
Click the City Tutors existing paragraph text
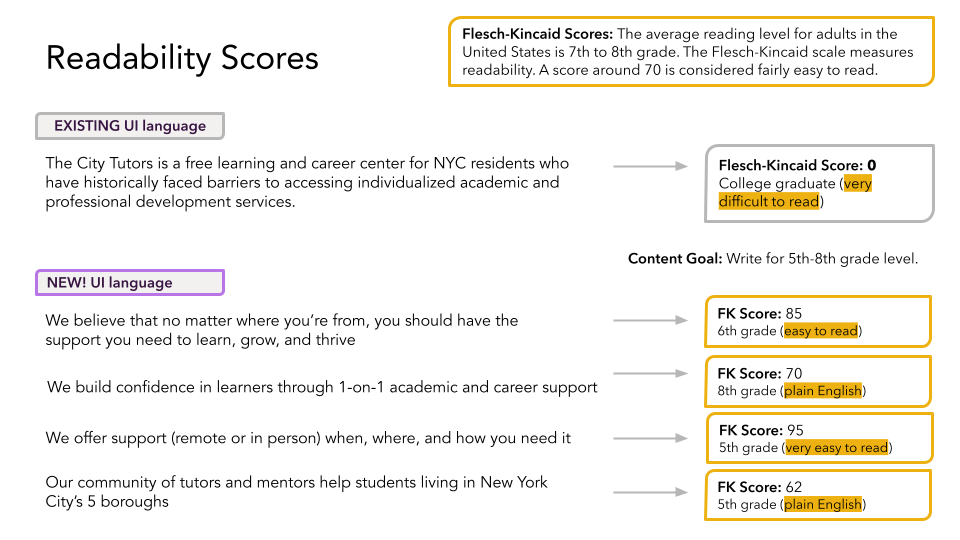pyautogui.click(x=307, y=182)
